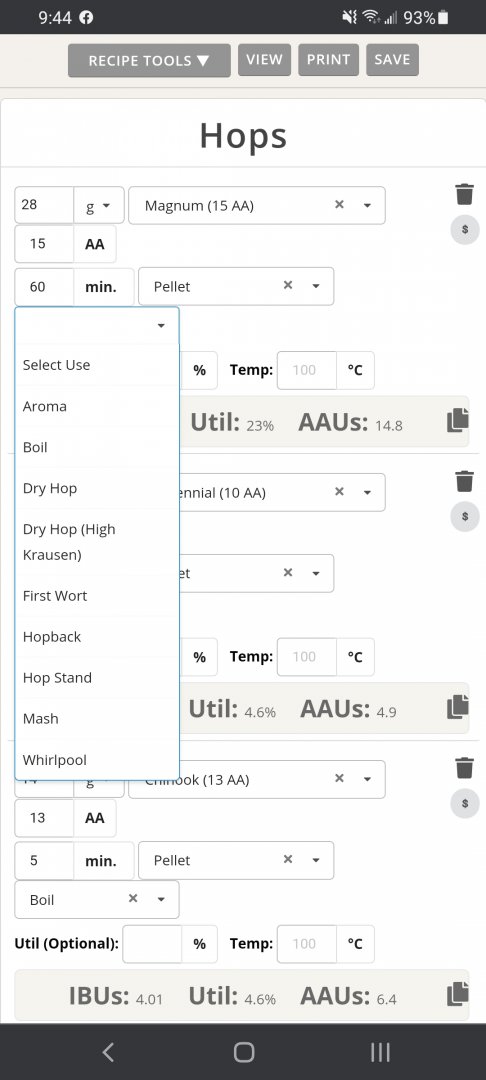Select Whirlpool from the use list
The height and width of the screenshot is (1080, 486).
[x=97, y=760]
